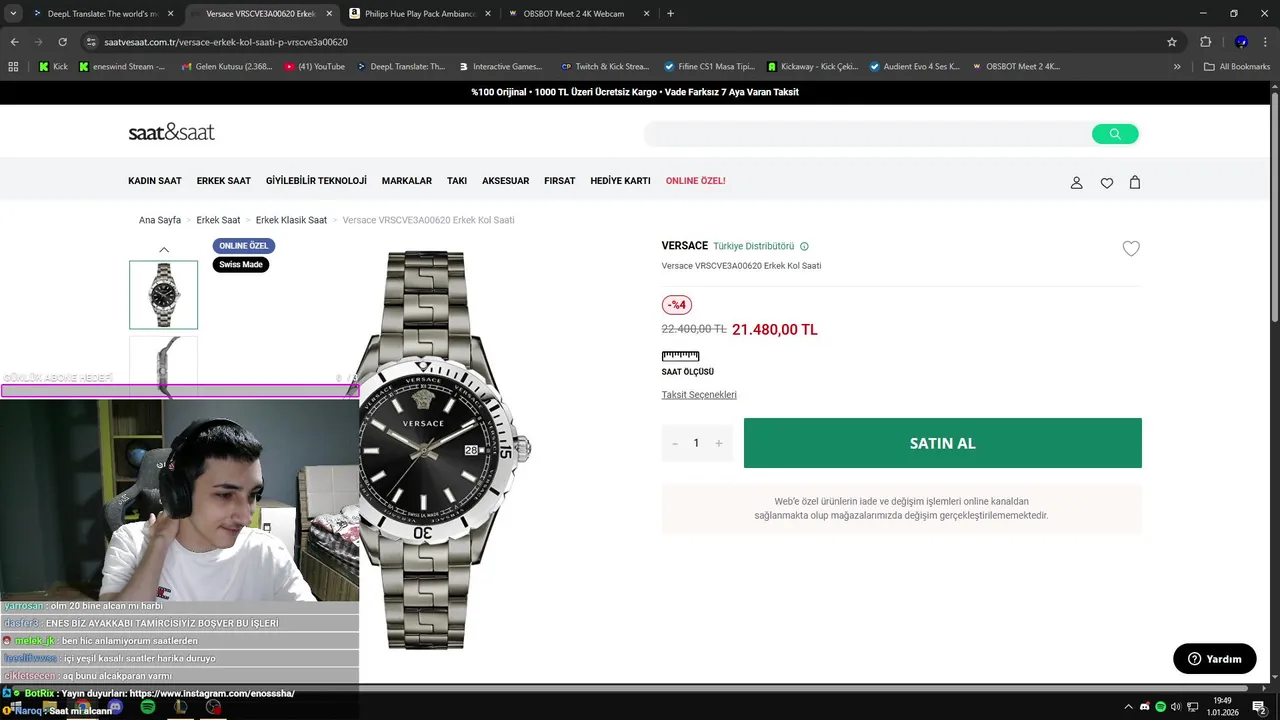Open the user account icon
The height and width of the screenshot is (720, 1280).
point(1077,183)
